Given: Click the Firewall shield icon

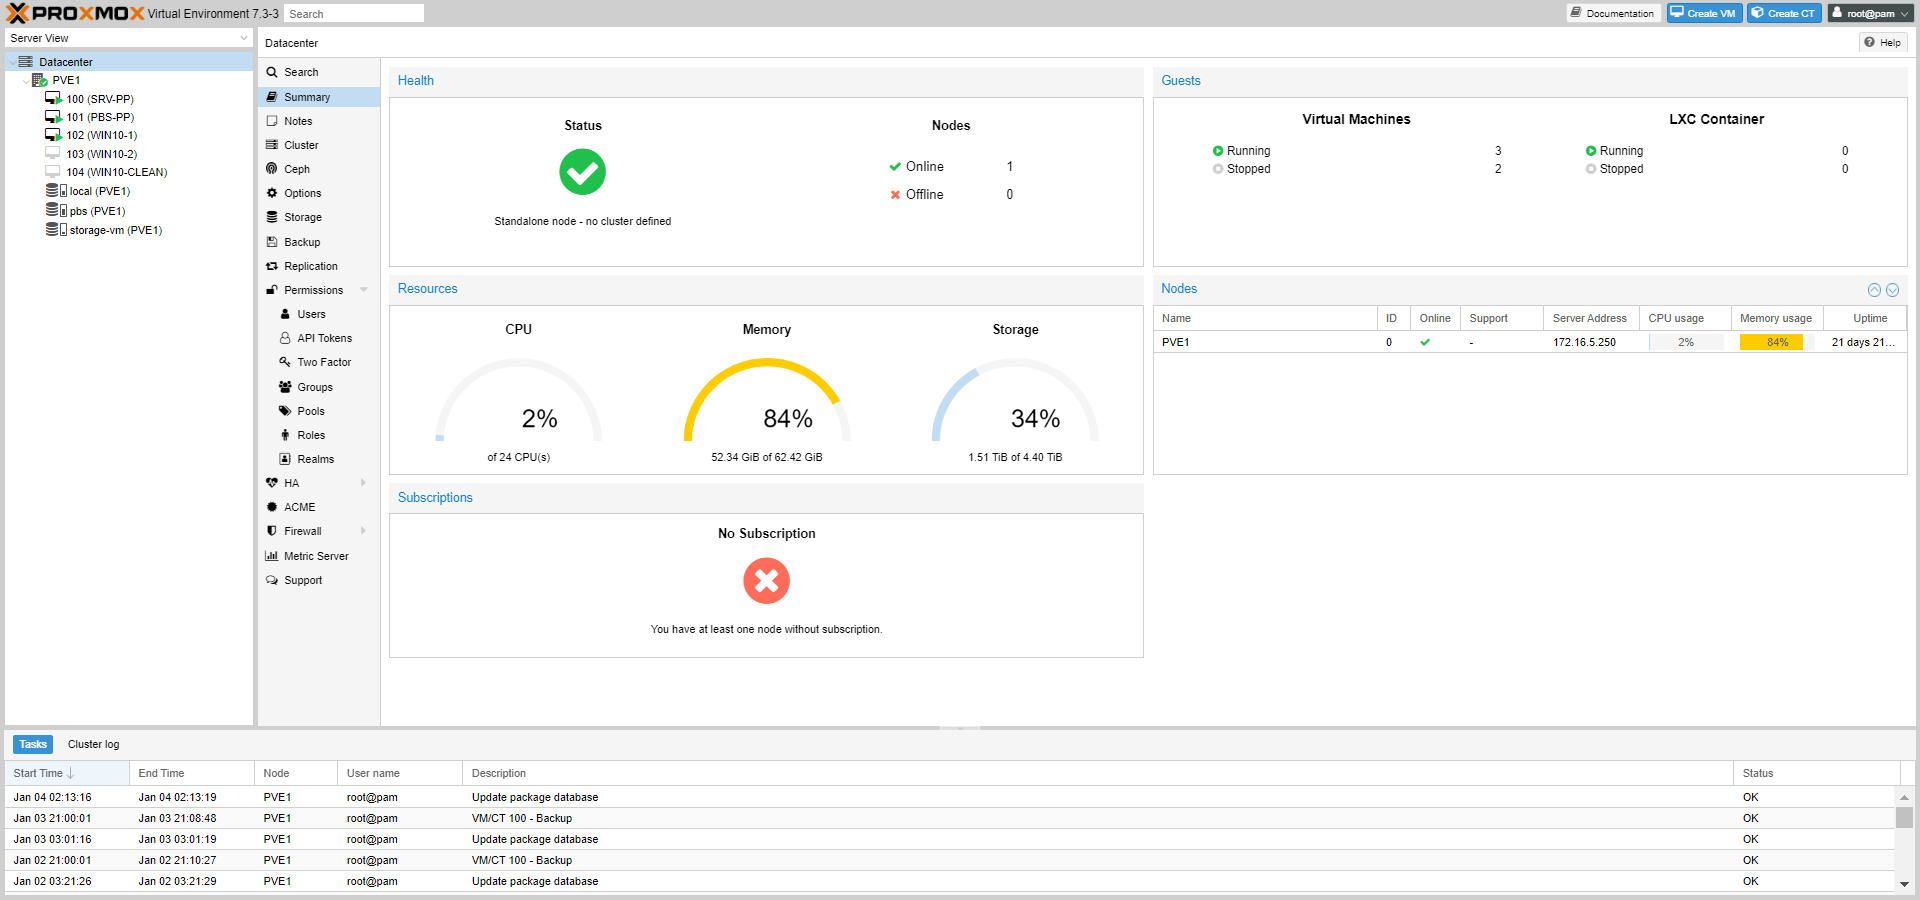Looking at the screenshot, I should tap(272, 531).
